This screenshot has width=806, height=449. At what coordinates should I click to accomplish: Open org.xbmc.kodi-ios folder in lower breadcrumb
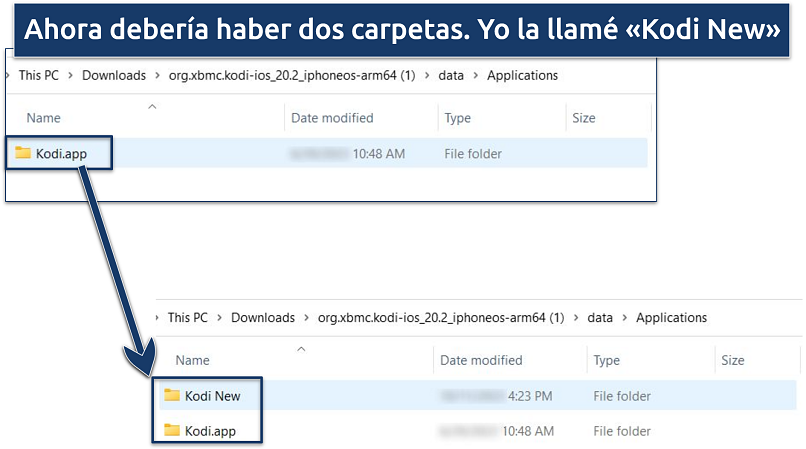[441, 317]
